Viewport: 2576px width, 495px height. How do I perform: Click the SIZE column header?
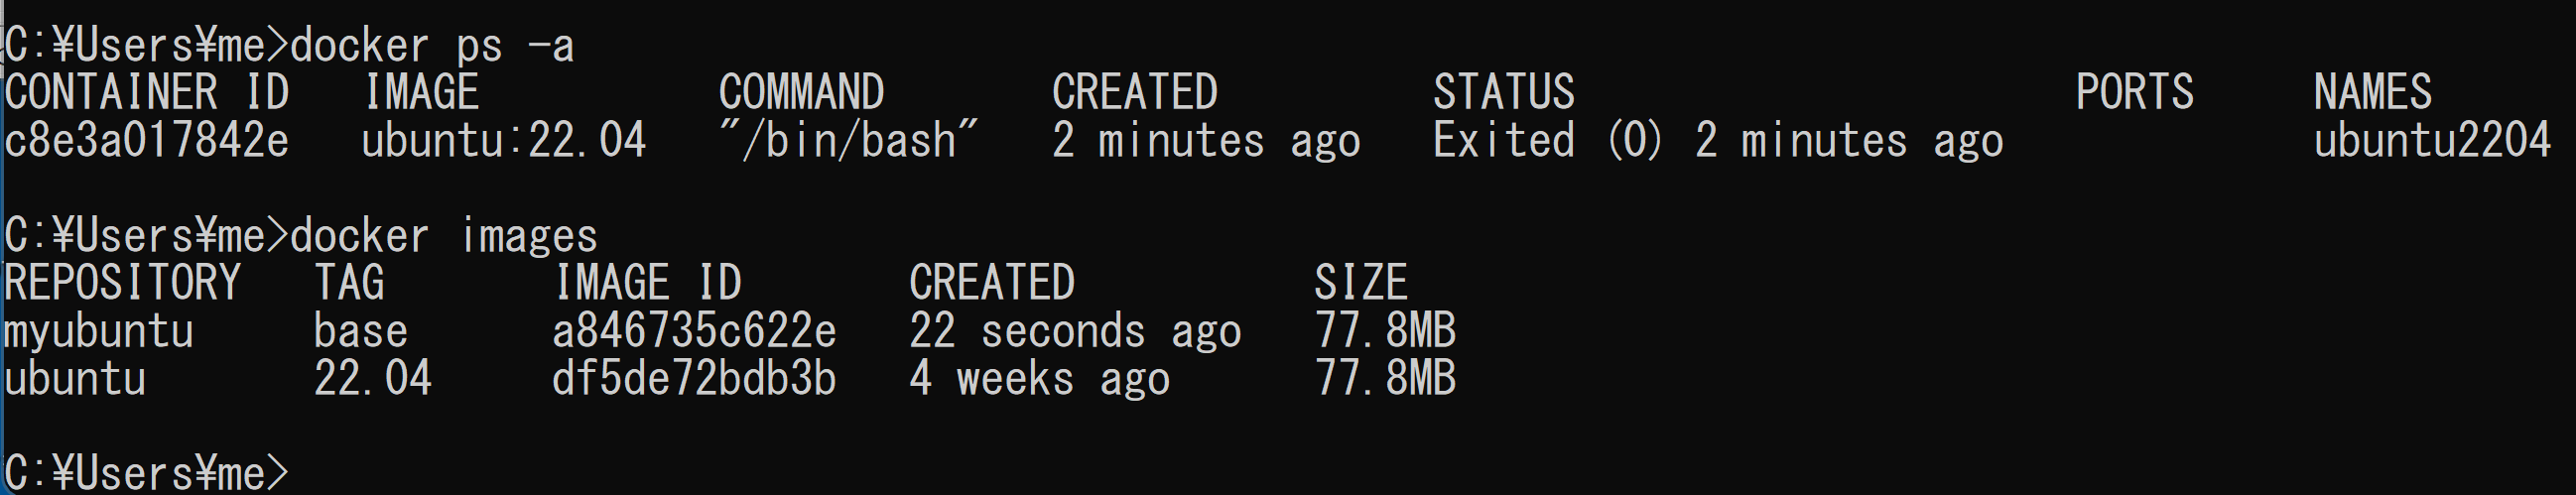tap(1361, 283)
